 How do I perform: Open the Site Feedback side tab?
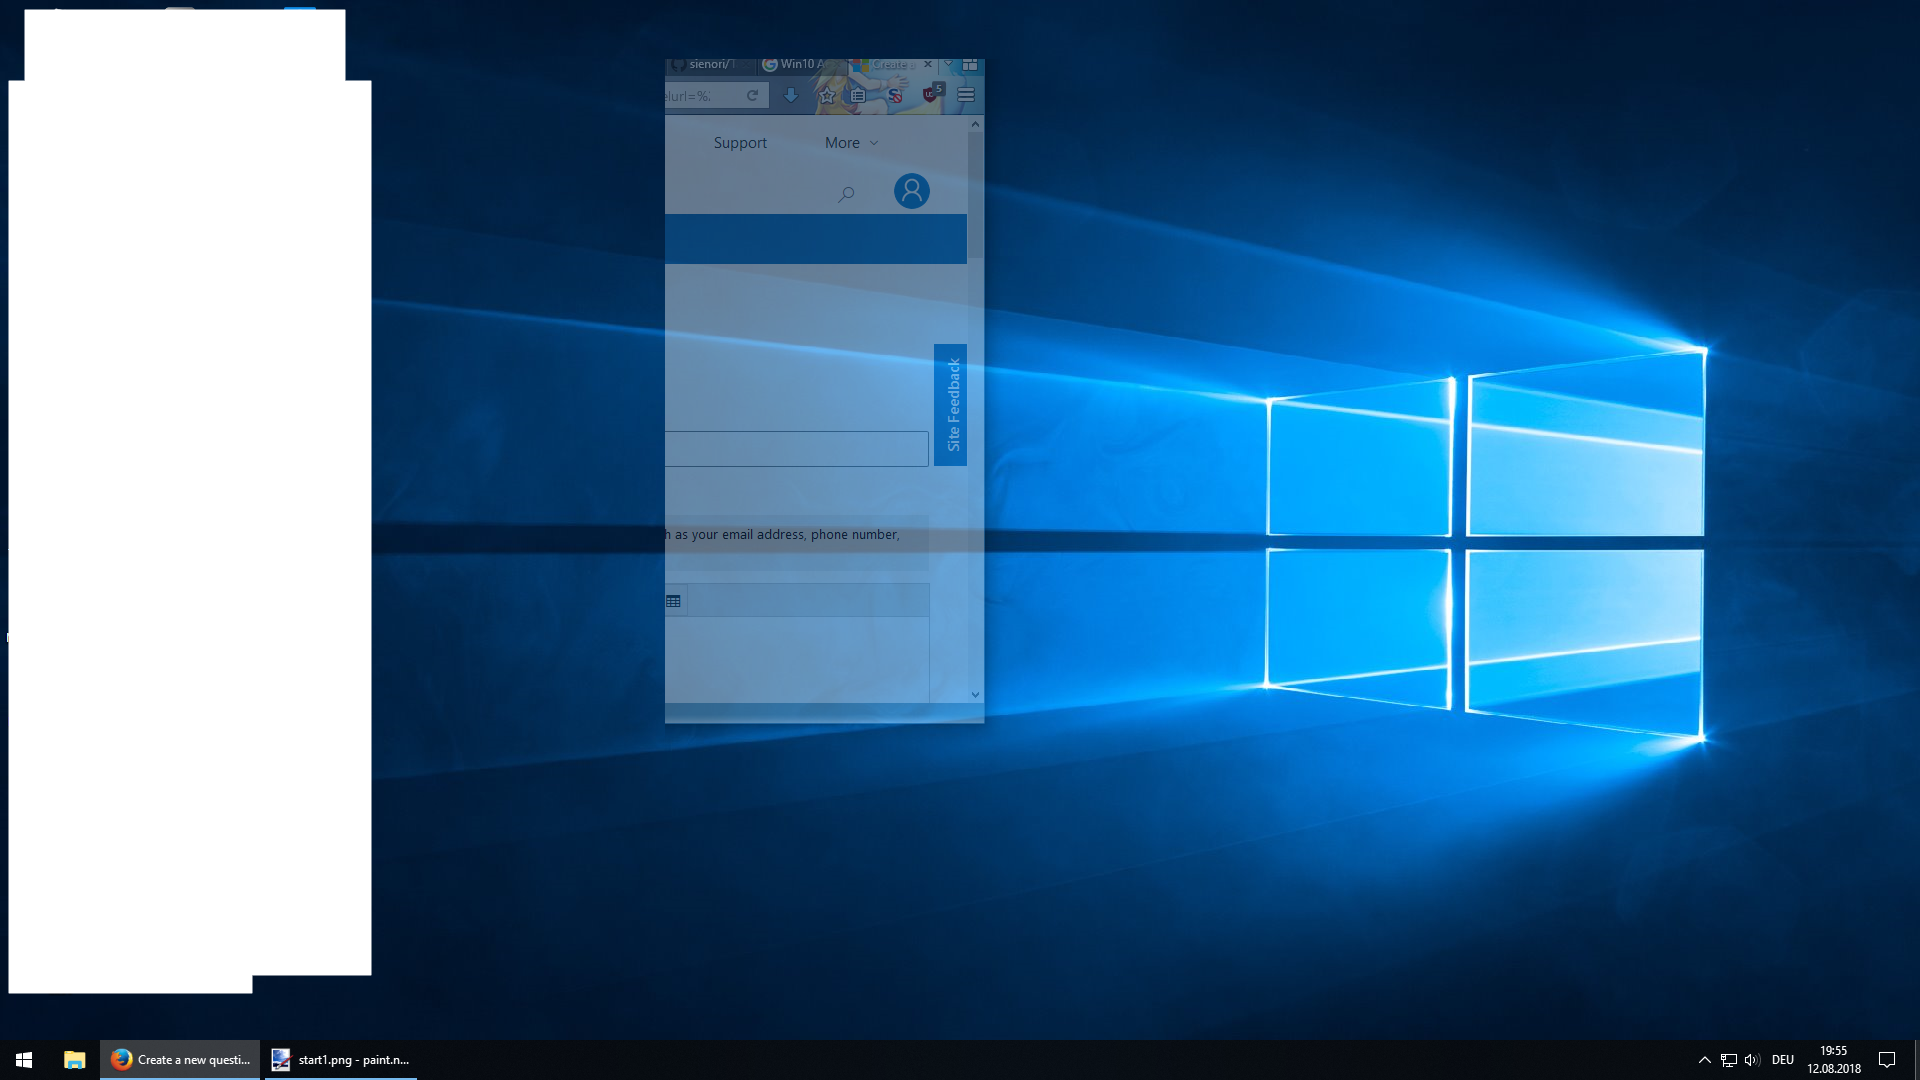pyautogui.click(x=950, y=405)
